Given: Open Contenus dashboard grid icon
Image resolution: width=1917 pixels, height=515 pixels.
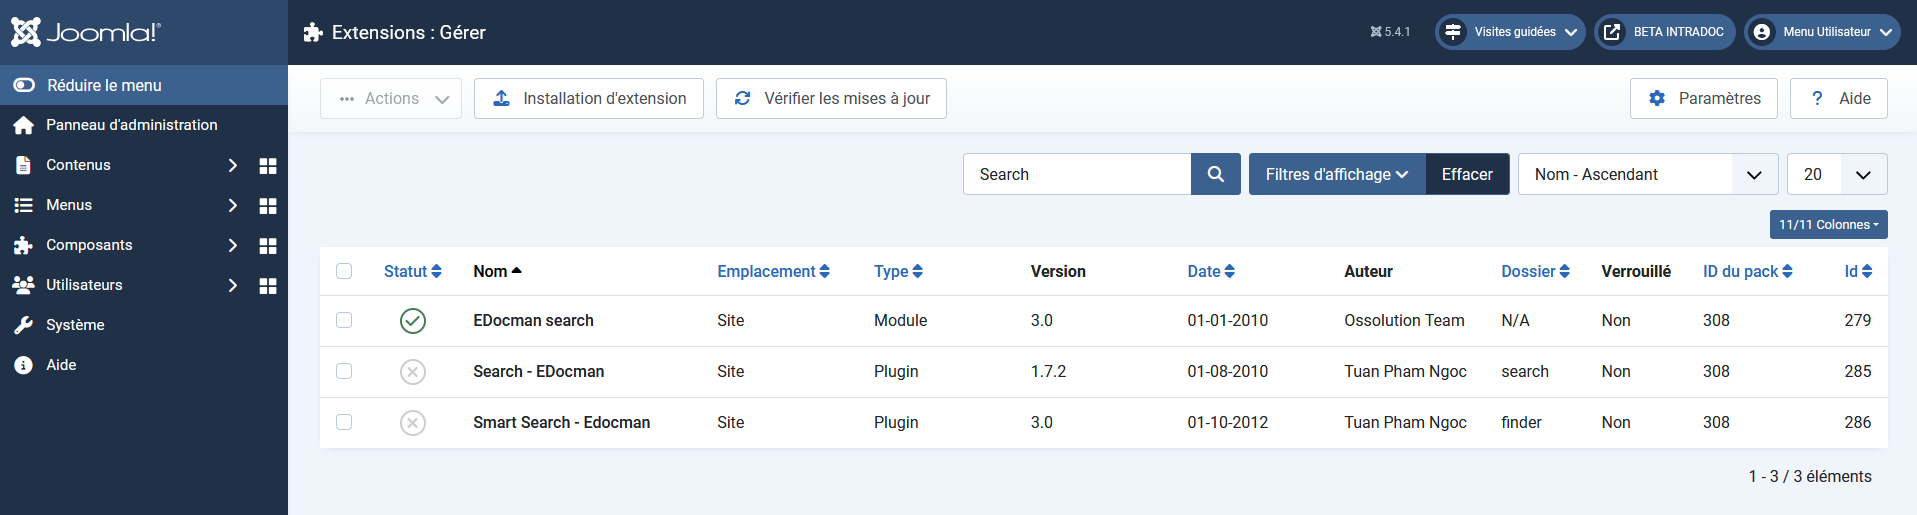Looking at the screenshot, I should click(x=267, y=166).
